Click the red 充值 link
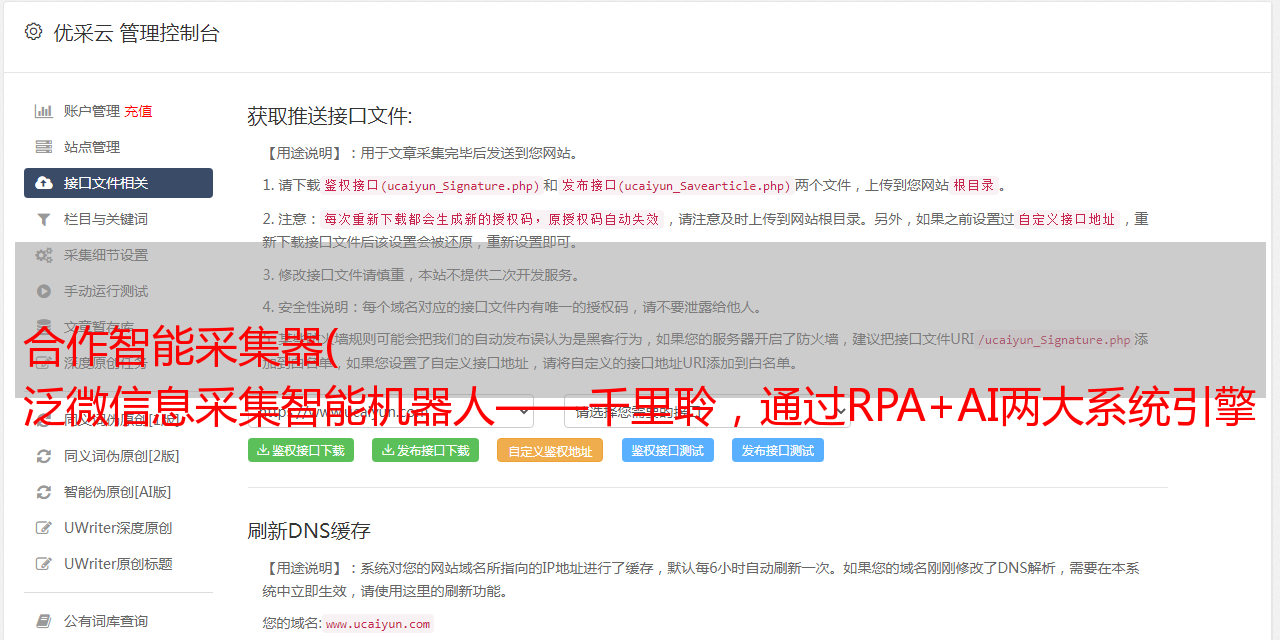This screenshot has width=1280, height=640. click(138, 111)
